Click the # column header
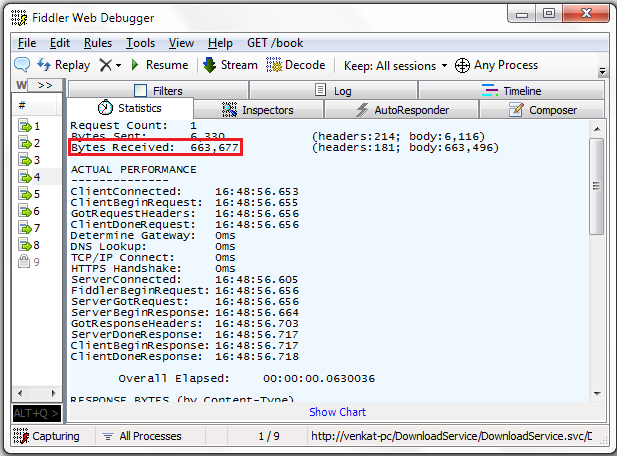This screenshot has width=617, height=456. 35,105
